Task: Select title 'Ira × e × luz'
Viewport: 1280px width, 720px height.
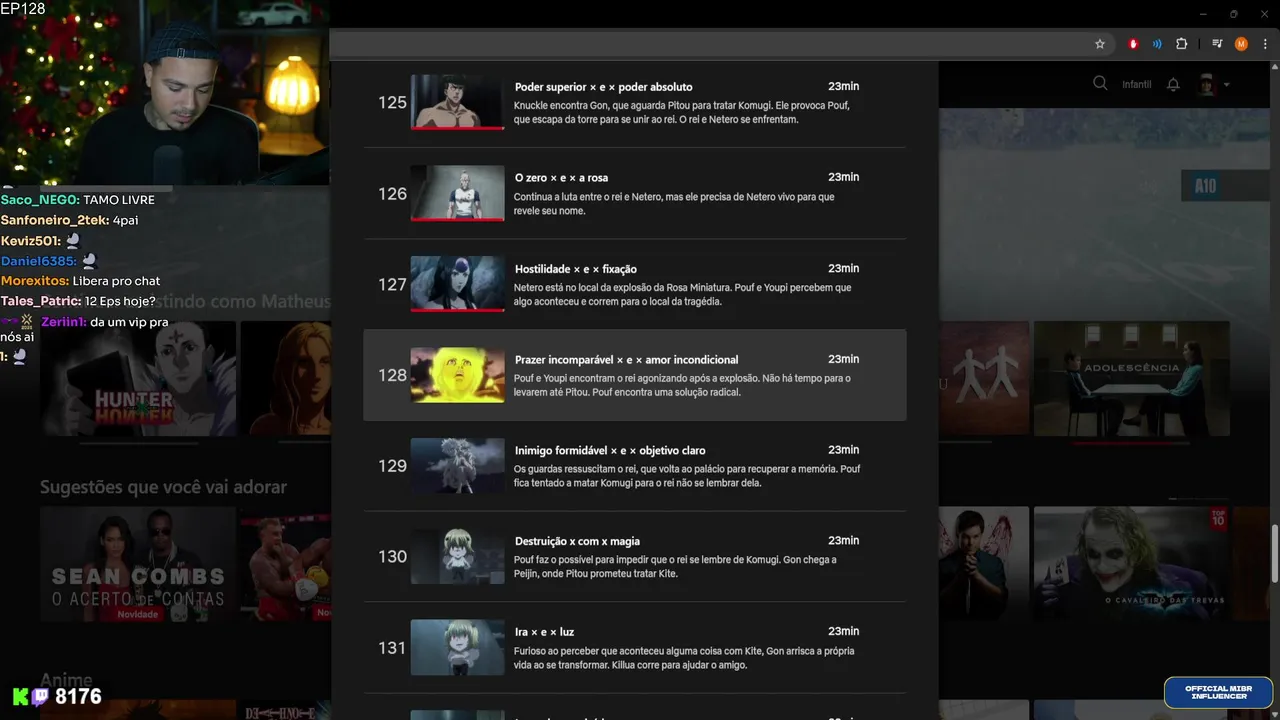Action: (544, 633)
